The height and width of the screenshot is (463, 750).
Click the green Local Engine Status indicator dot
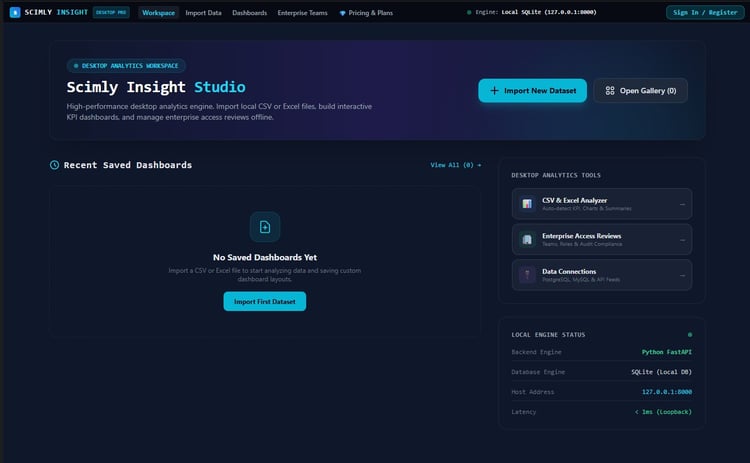[690, 334]
